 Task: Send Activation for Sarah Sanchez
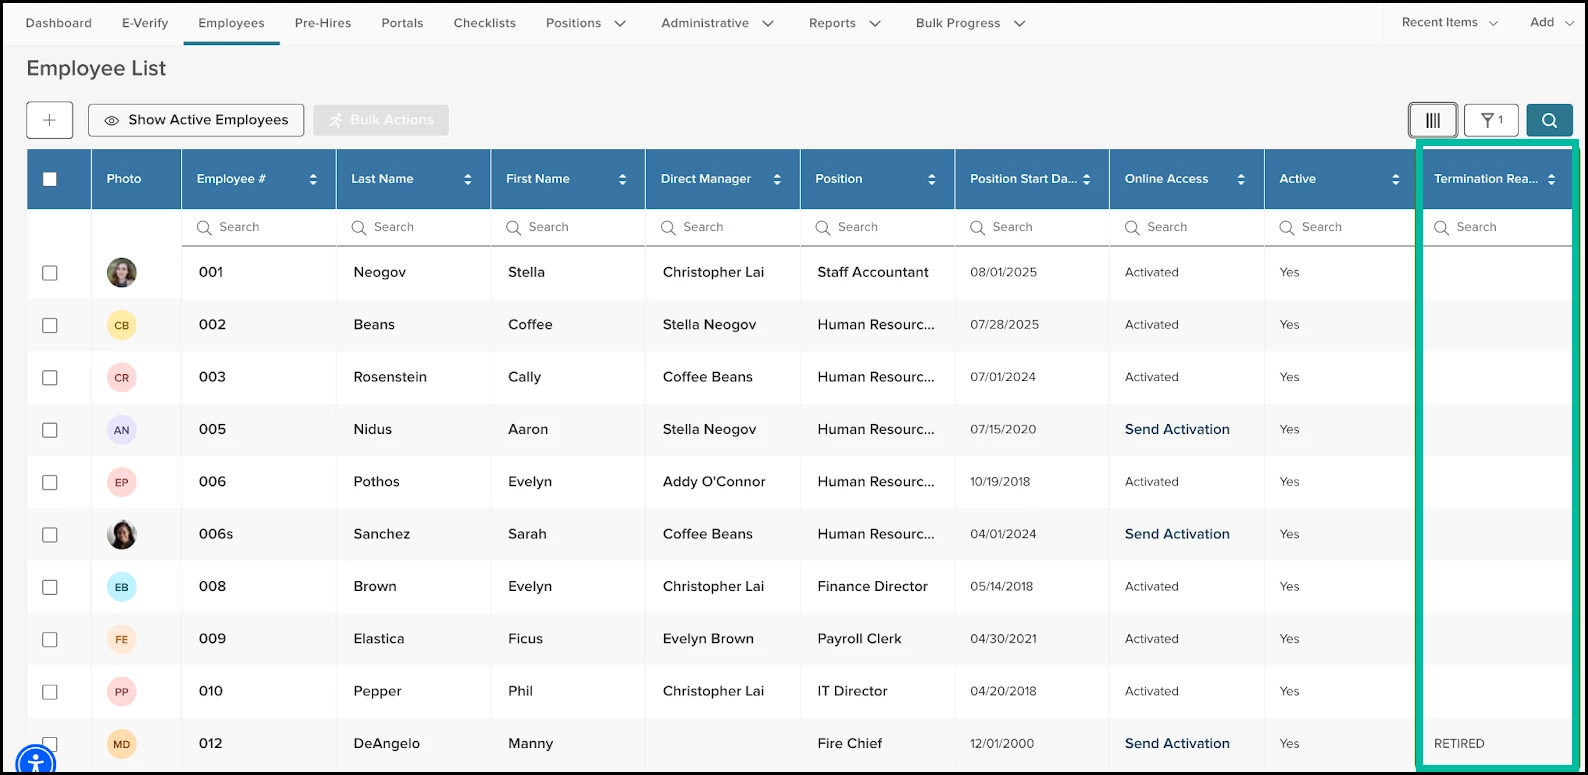tap(1177, 534)
